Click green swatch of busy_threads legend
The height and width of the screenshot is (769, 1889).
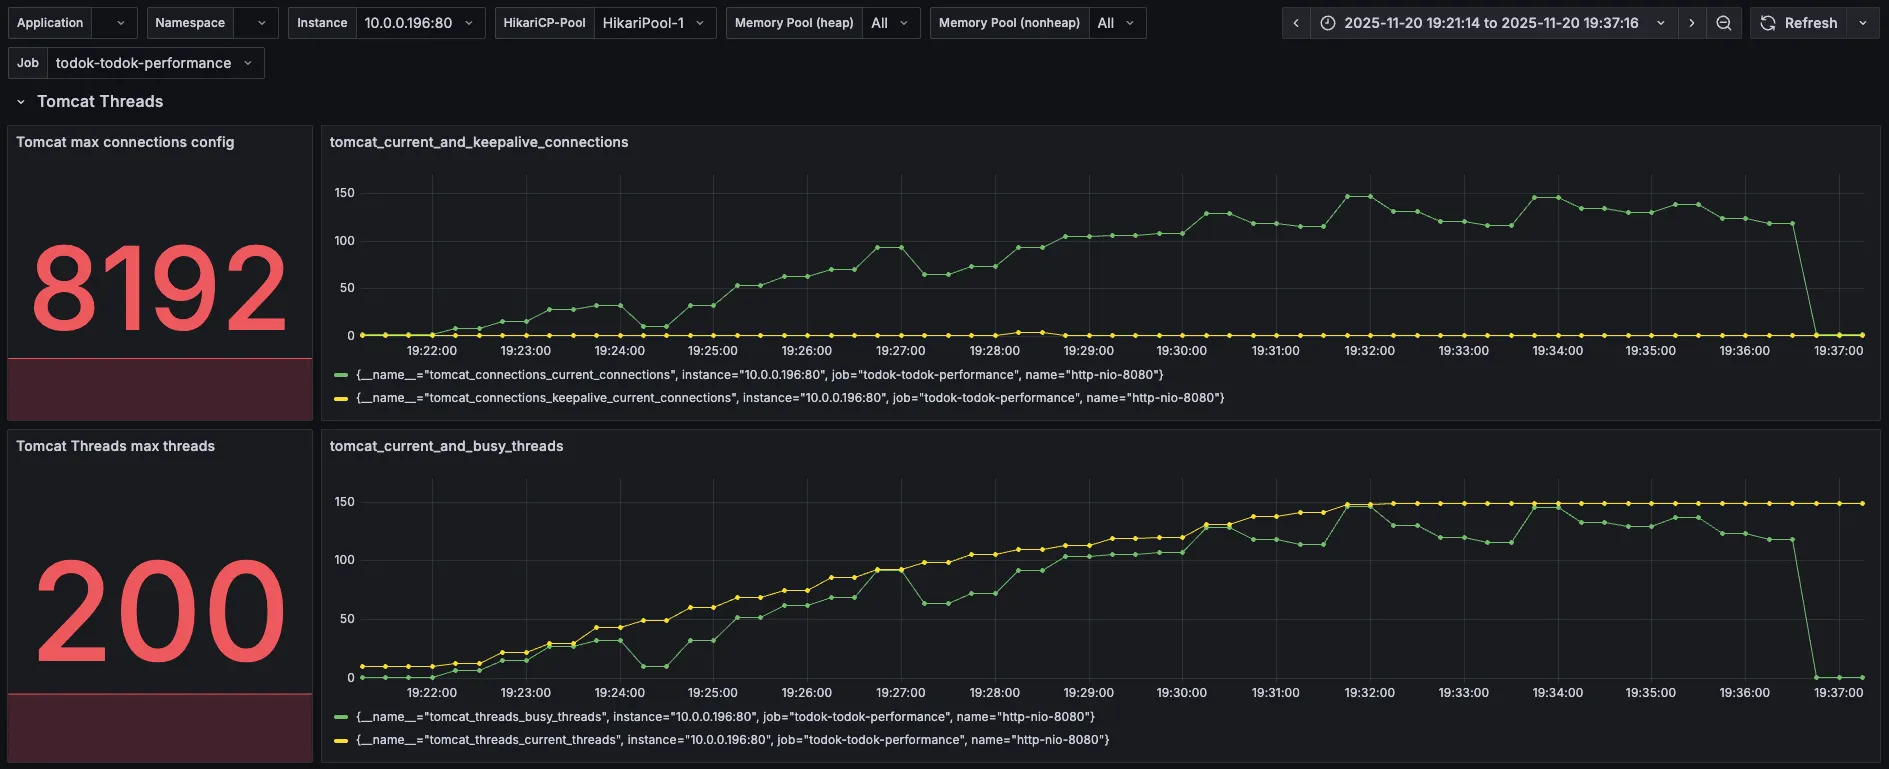coord(341,717)
